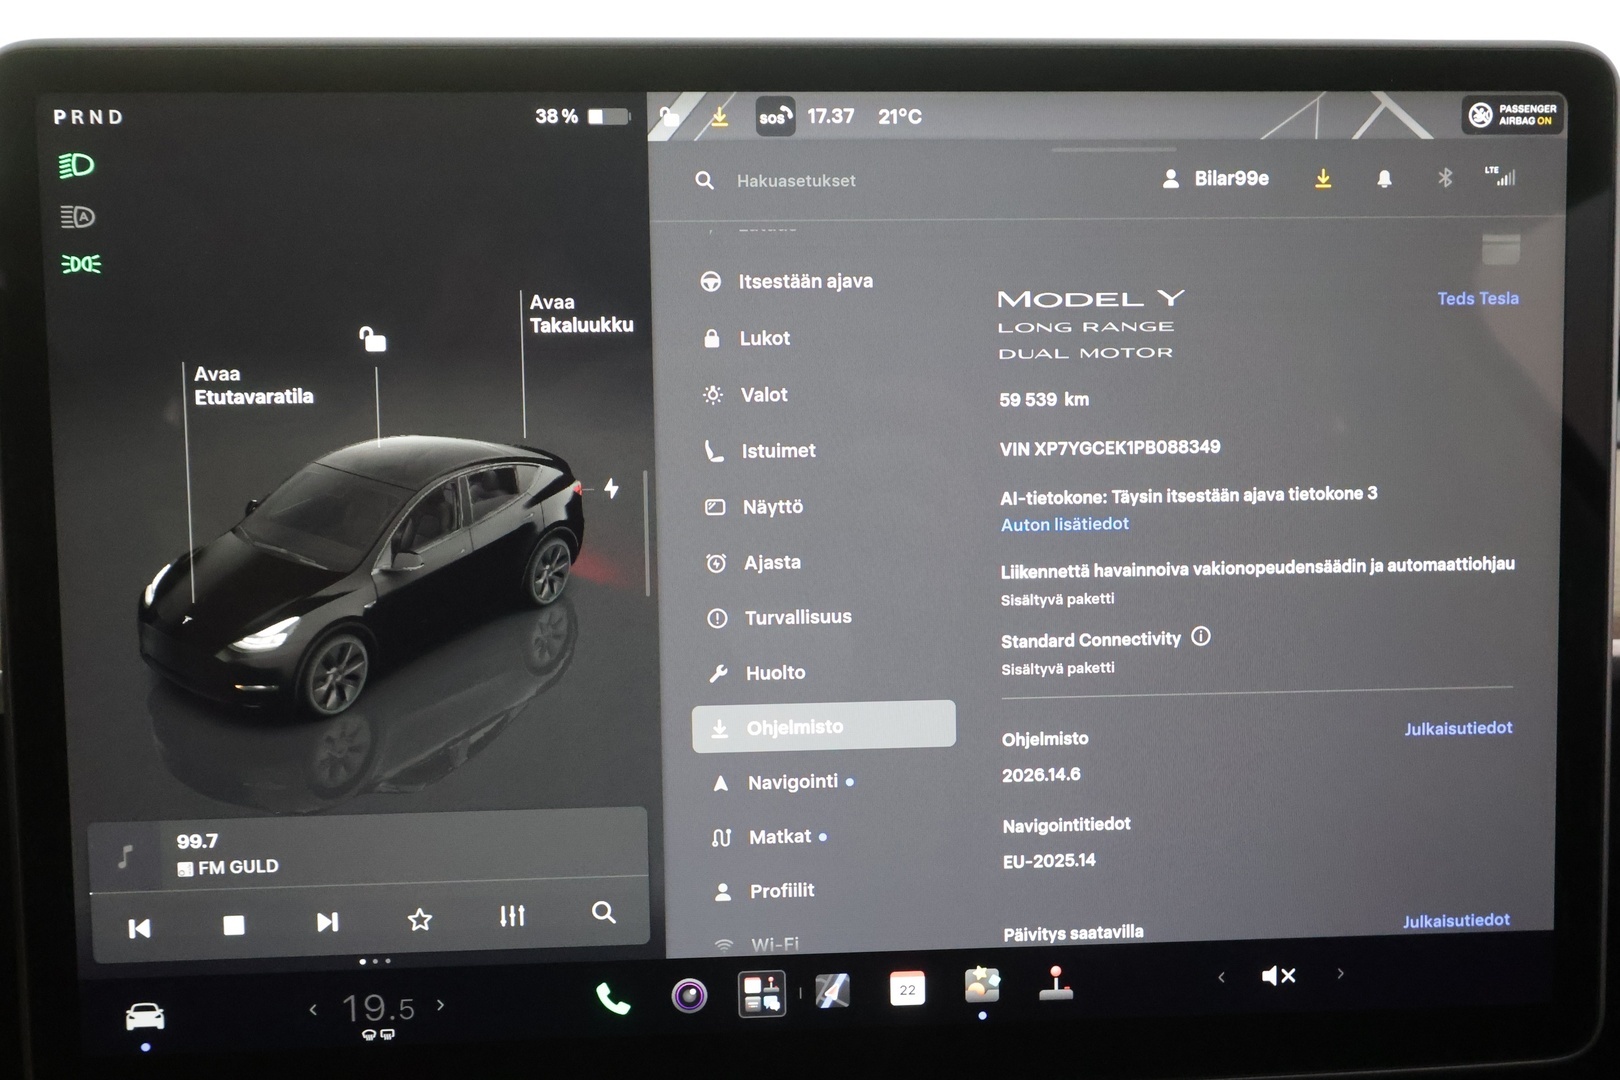Open the Näyttö settings
The width and height of the screenshot is (1620, 1080).
pyautogui.click(x=755, y=507)
